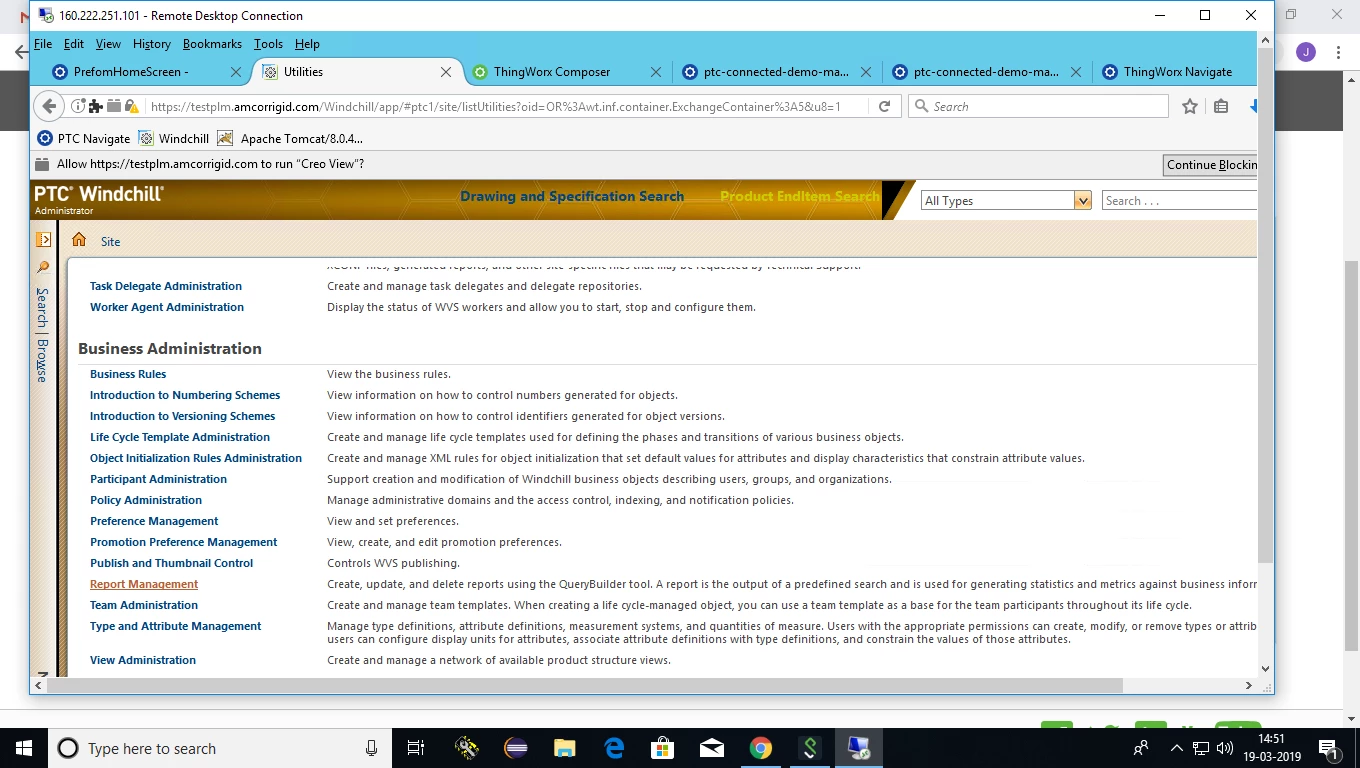1360x768 pixels.
Task: Open Mail app from the taskbar
Action: click(712, 748)
